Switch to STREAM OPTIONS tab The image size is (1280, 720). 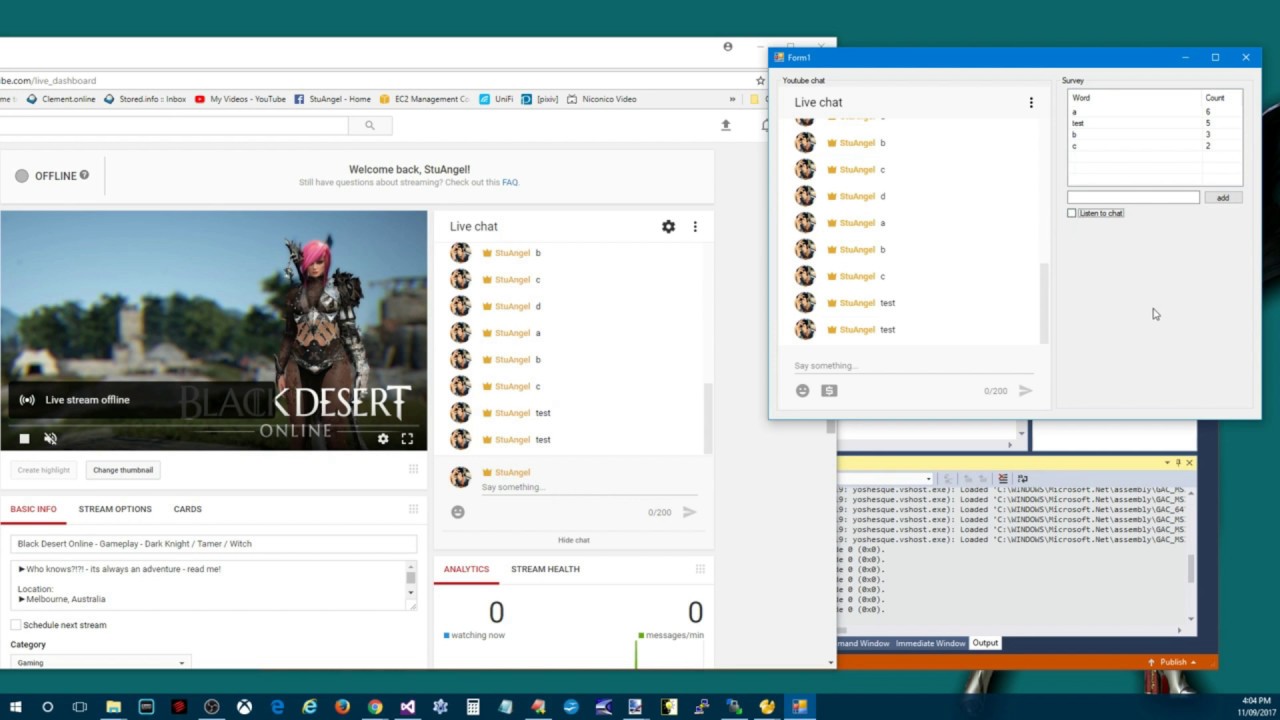[115, 509]
